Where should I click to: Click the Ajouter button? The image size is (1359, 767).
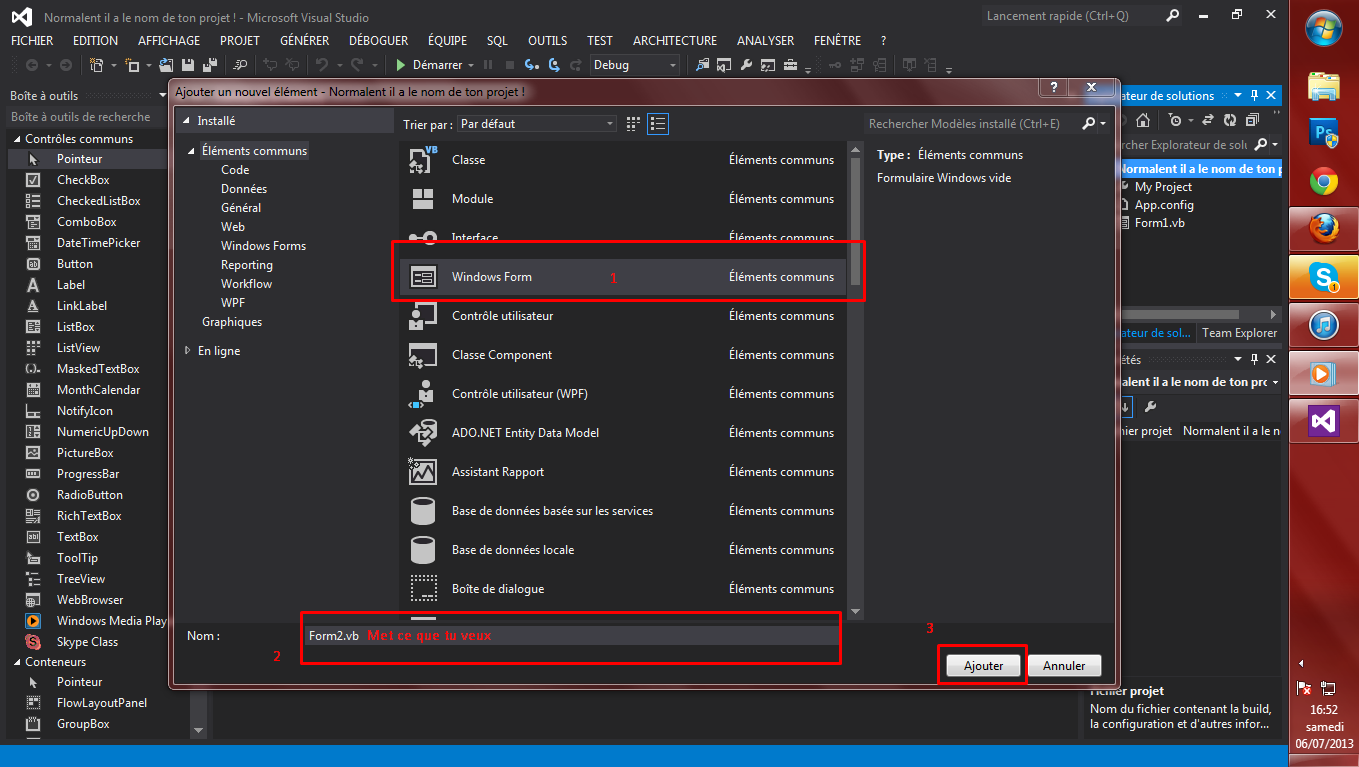point(983,666)
